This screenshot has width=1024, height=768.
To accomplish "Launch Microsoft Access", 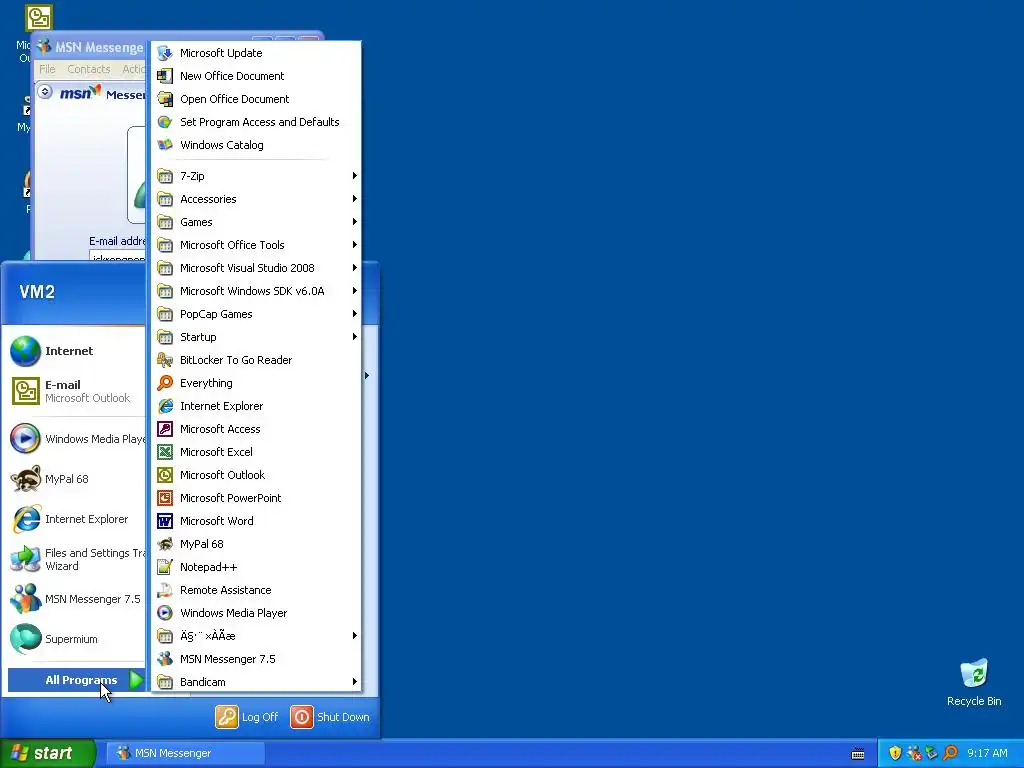I will point(256,429).
